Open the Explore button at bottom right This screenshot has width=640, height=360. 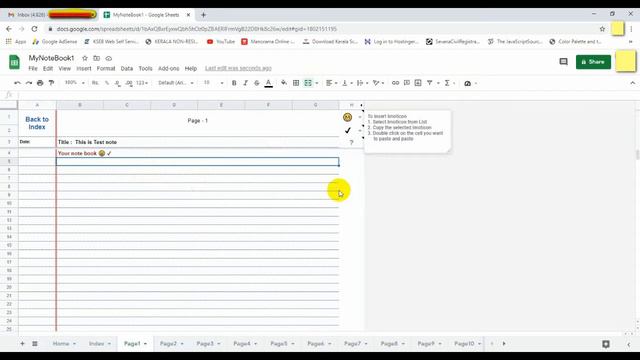pyautogui.click(x=606, y=344)
